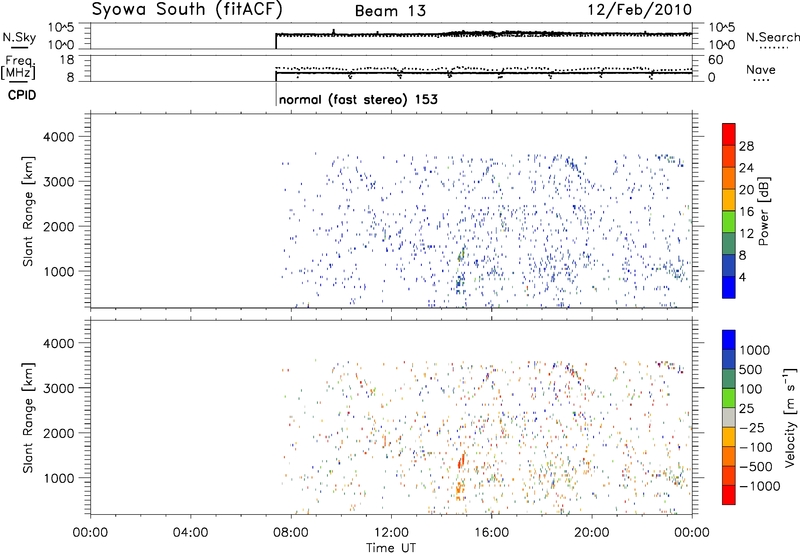The height and width of the screenshot is (554, 800).
Task: Click the 'CPID' row label
Action: click(x=22, y=95)
